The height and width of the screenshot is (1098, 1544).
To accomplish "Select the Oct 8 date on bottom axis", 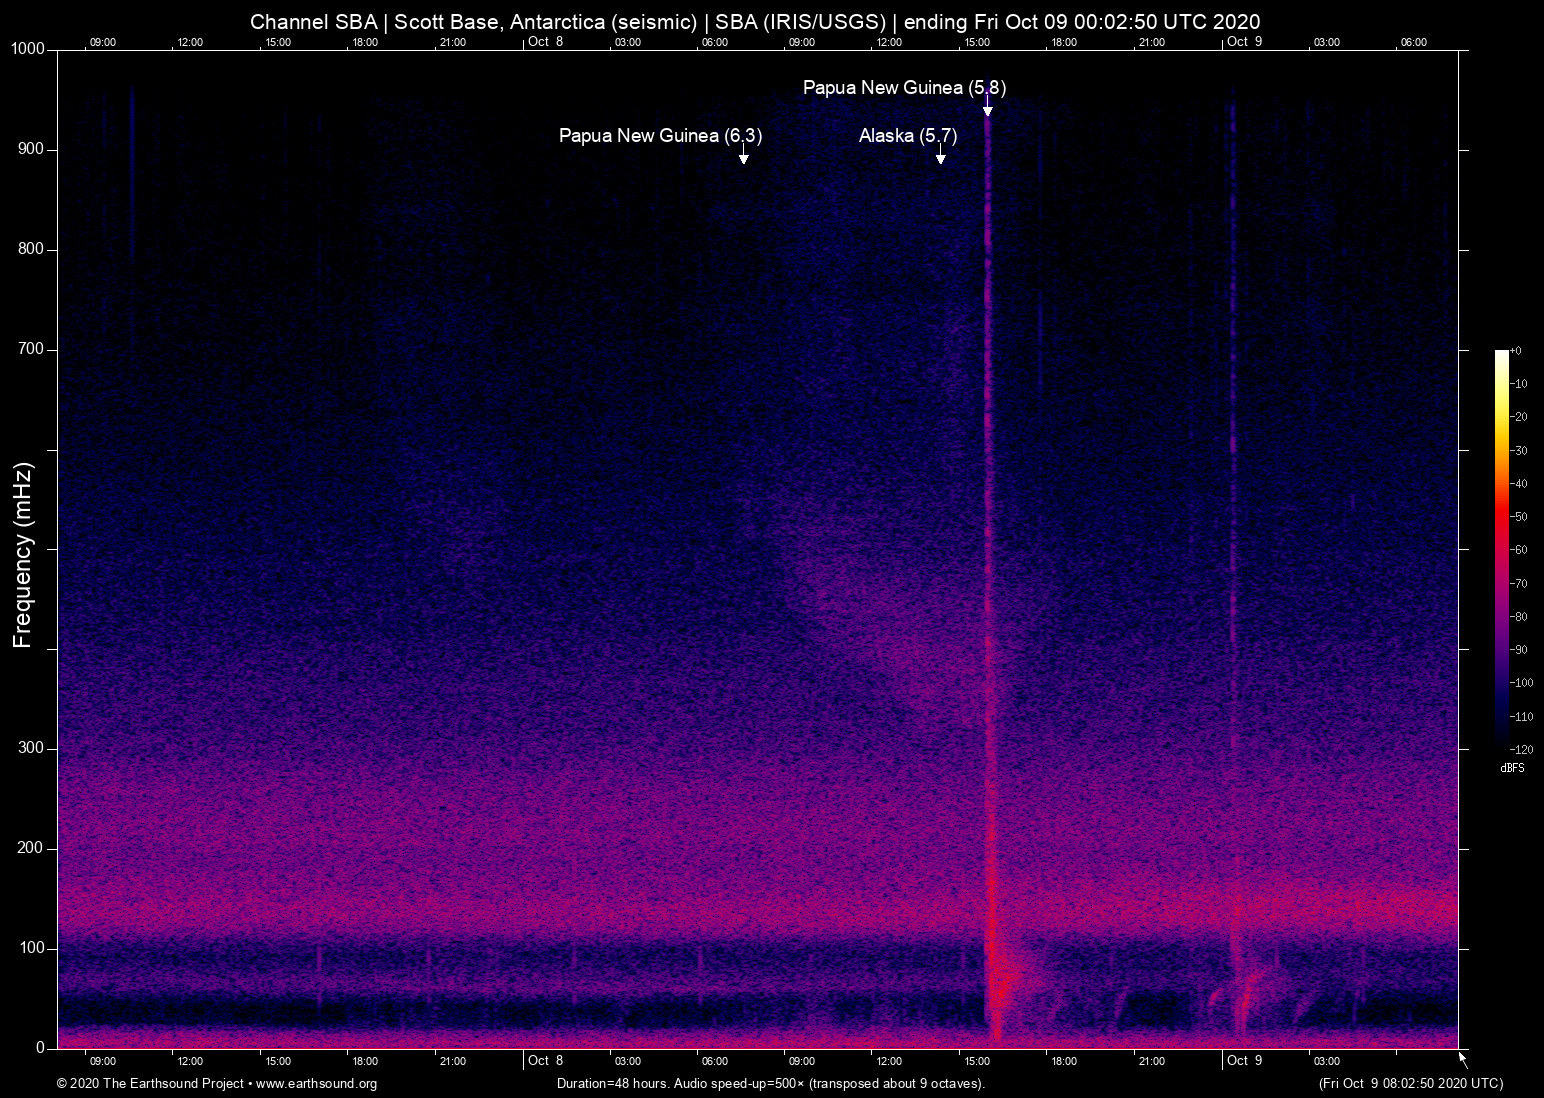I will [x=545, y=1061].
